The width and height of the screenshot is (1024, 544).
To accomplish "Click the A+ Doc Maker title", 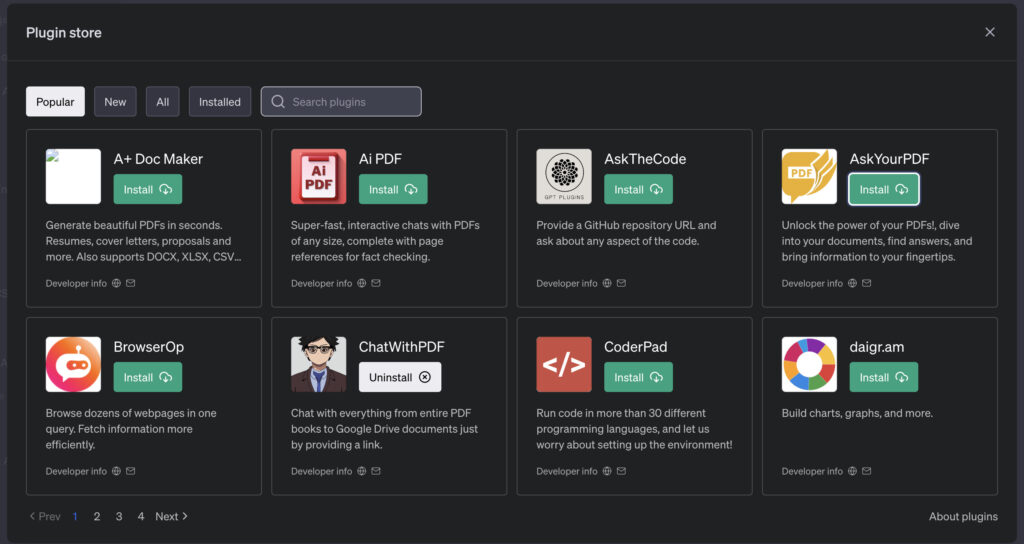I will pos(158,159).
